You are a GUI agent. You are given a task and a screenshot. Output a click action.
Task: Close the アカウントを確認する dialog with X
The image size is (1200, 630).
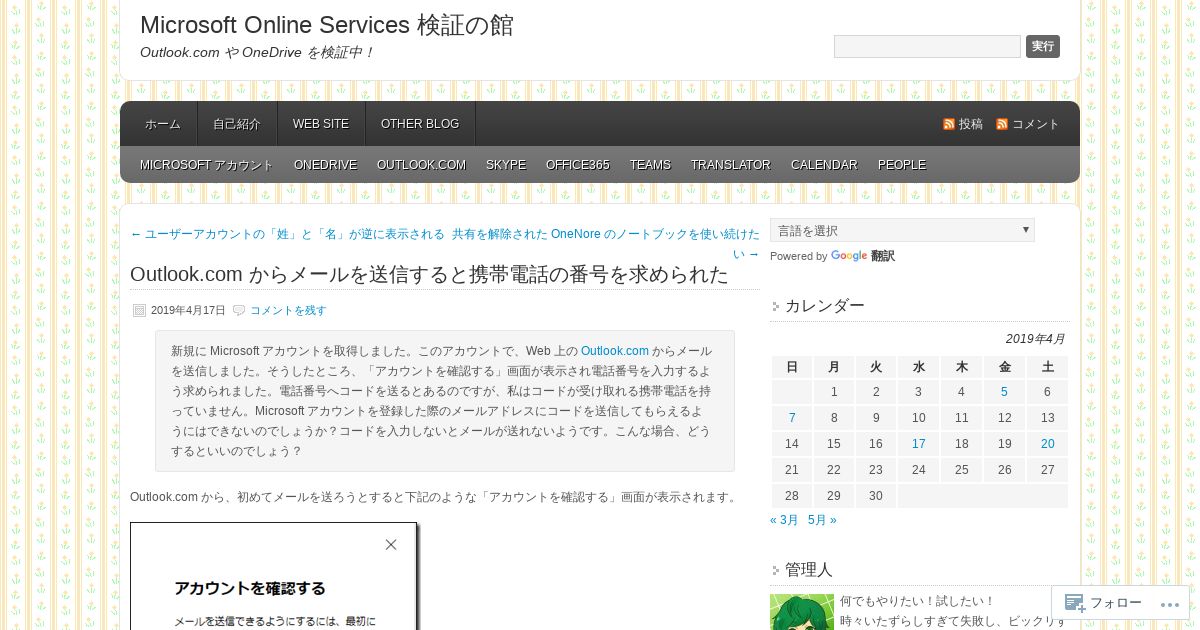[x=391, y=545]
